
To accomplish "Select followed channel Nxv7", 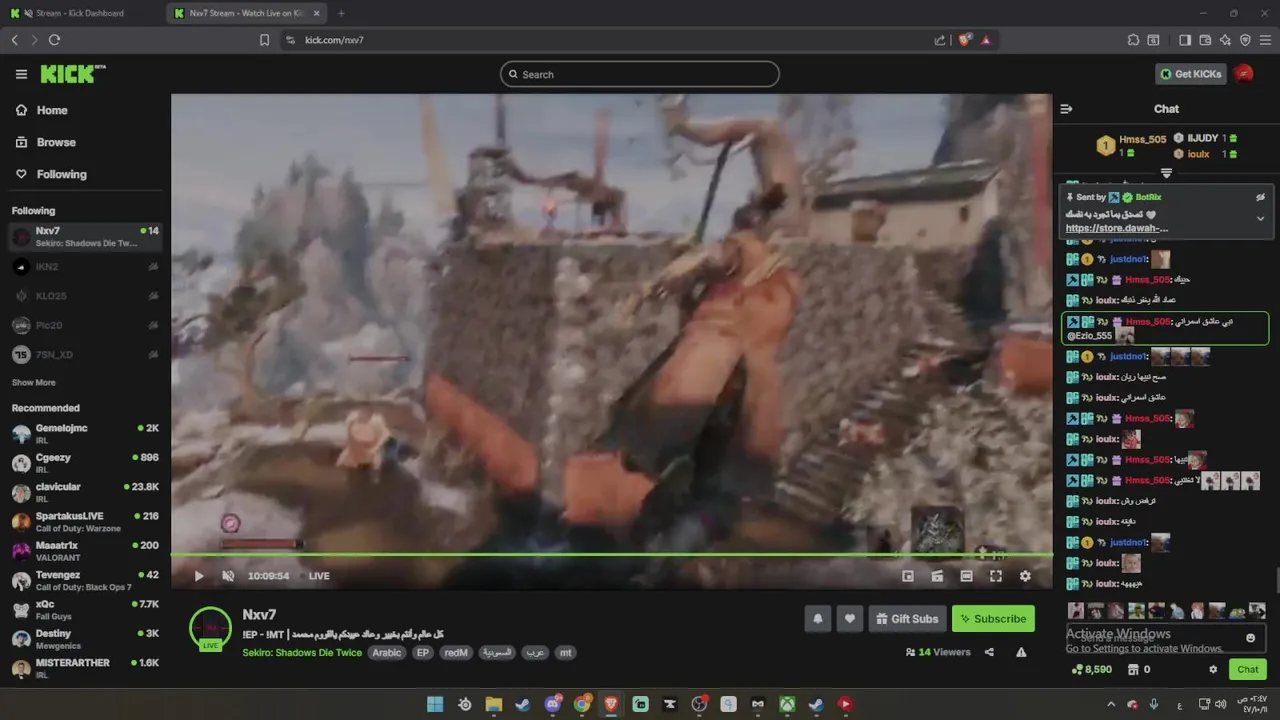I will coord(85,237).
